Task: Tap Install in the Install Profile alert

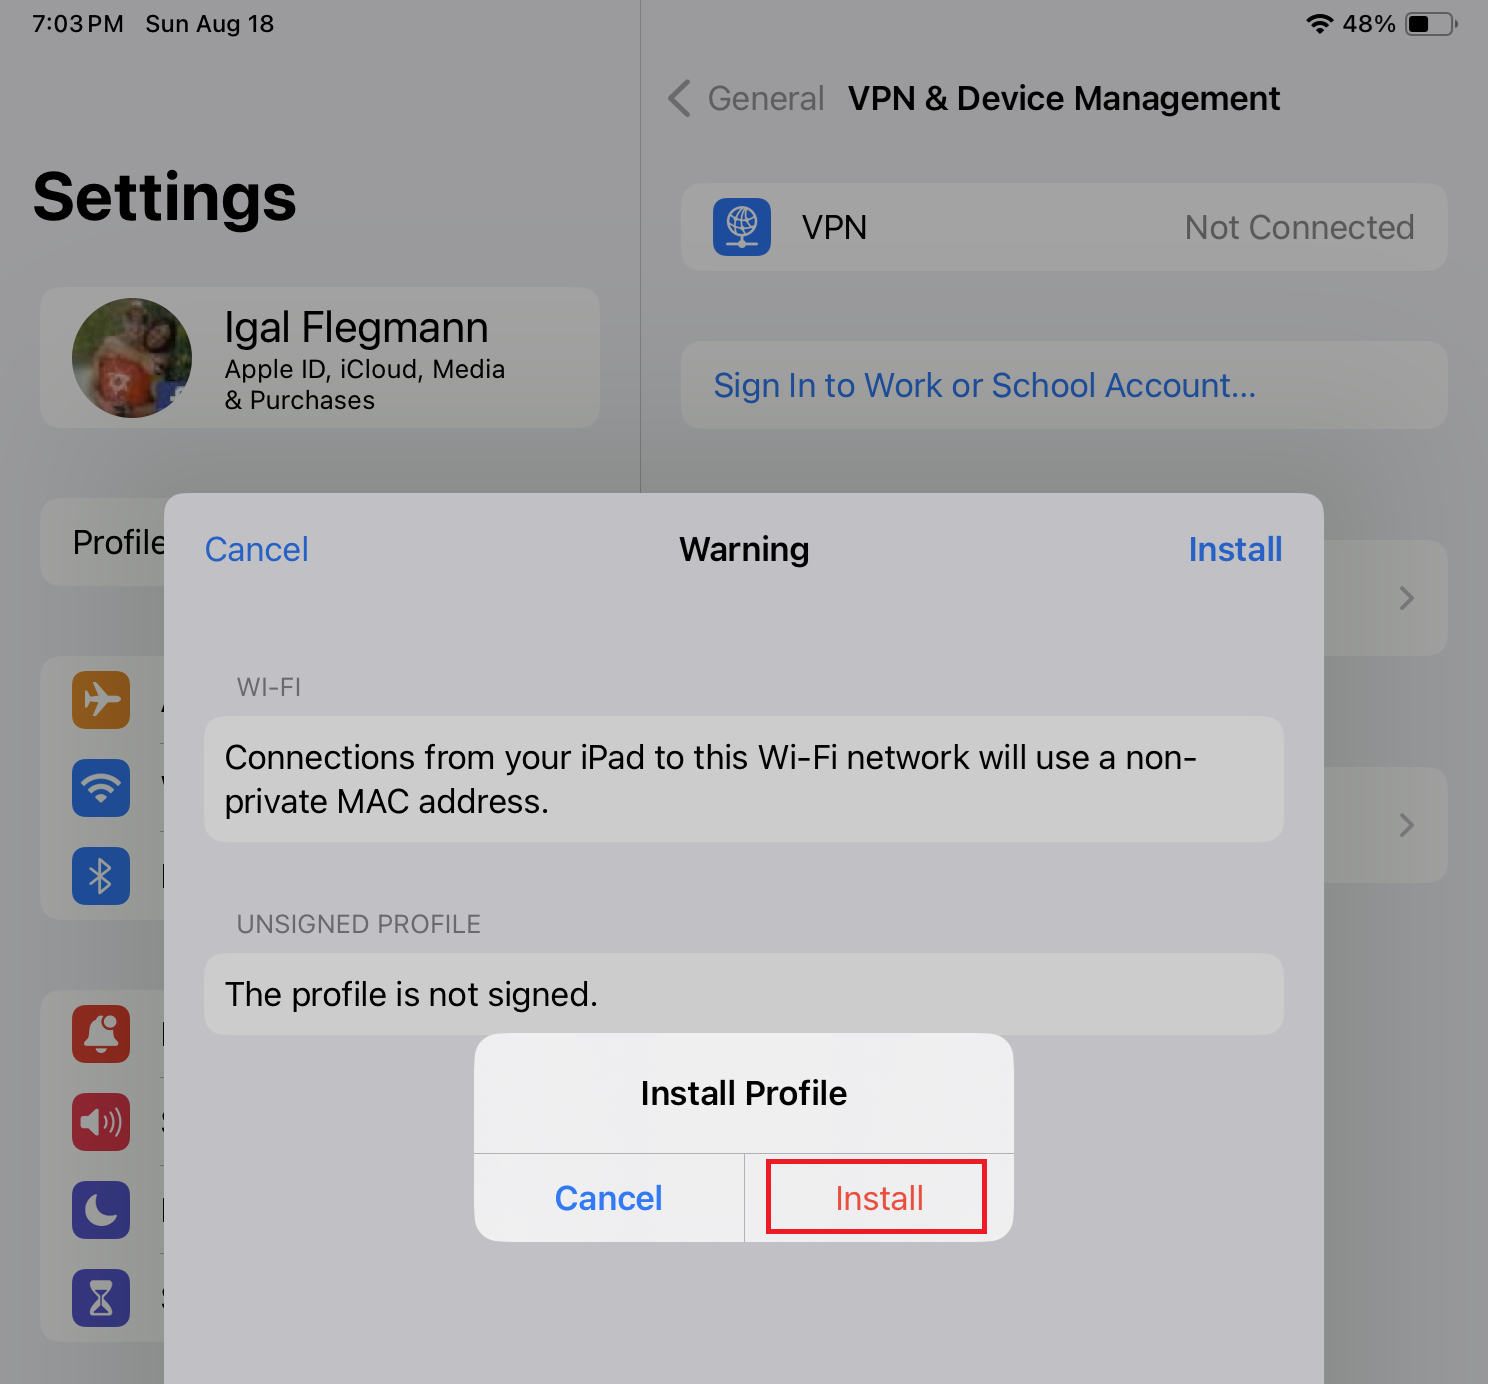Action: tap(879, 1198)
